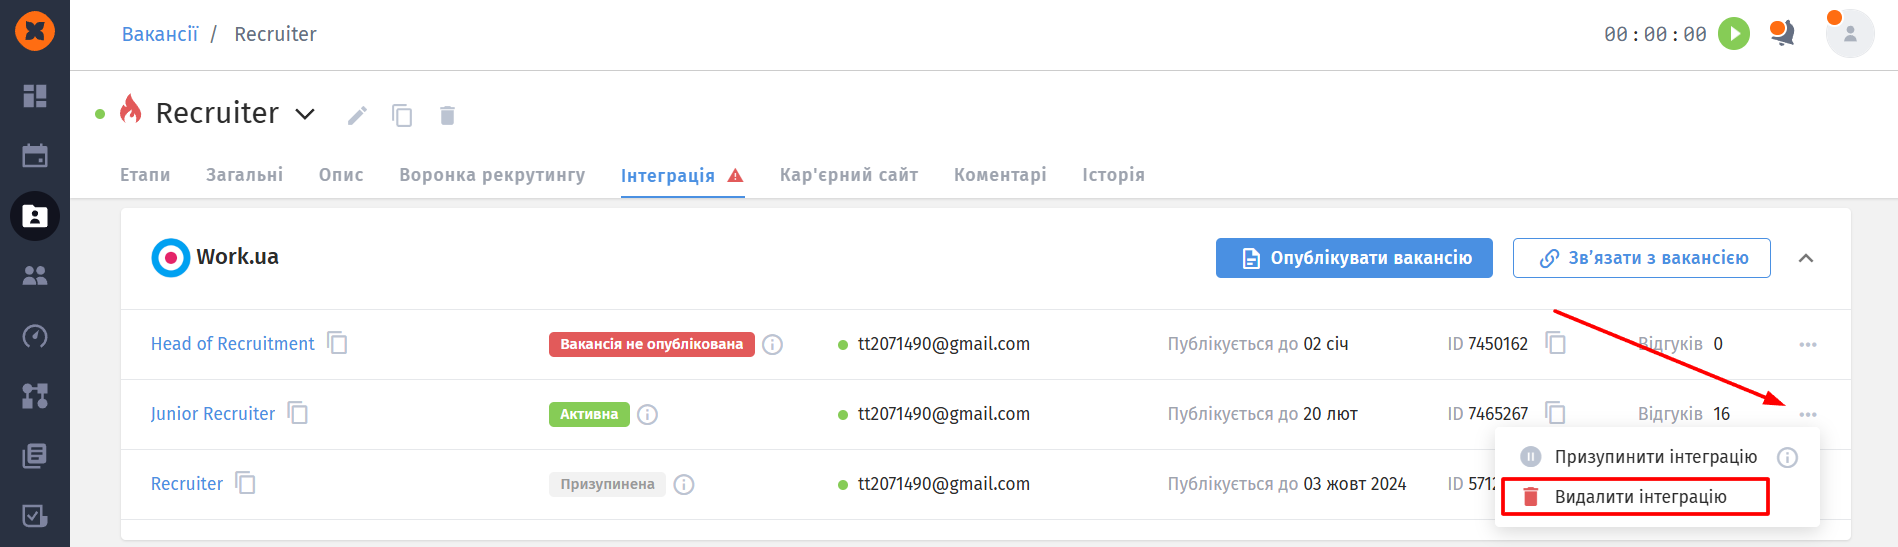This screenshot has width=1898, height=547.
Task: Open three-dot menu for Junior Recruiter
Action: click(x=1808, y=415)
